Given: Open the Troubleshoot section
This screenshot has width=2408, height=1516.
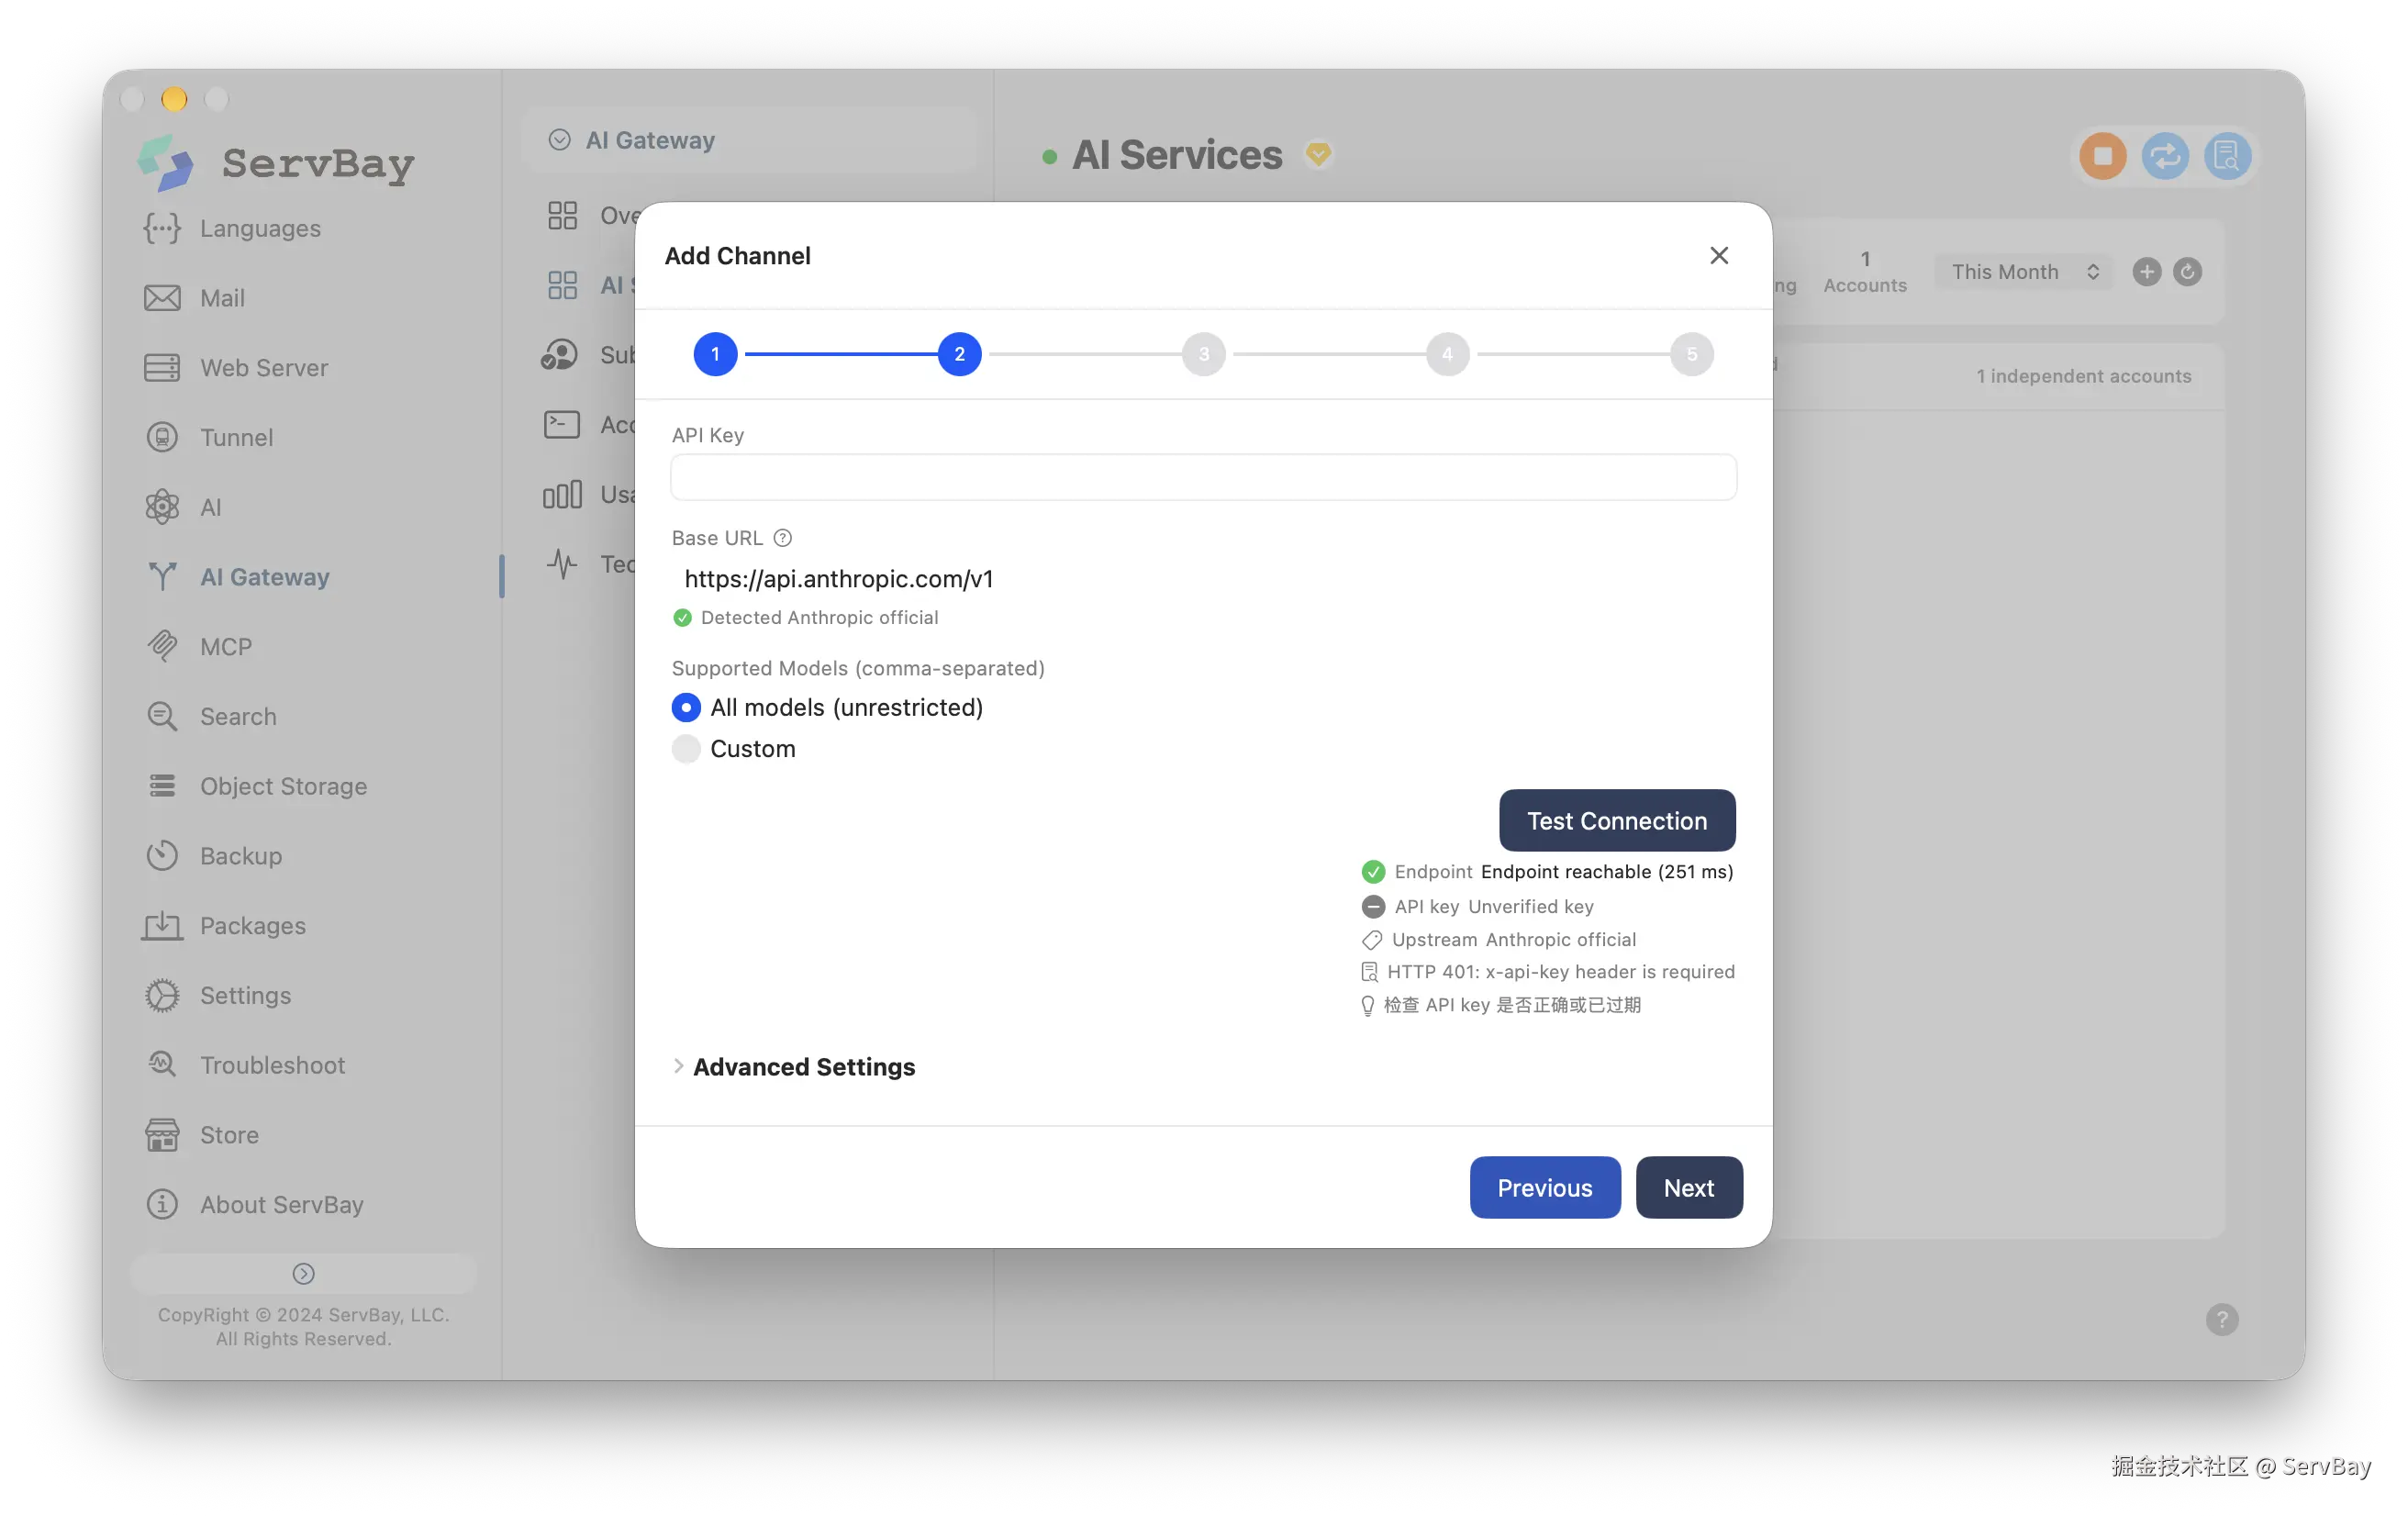Looking at the screenshot, I should point(245,1065).
